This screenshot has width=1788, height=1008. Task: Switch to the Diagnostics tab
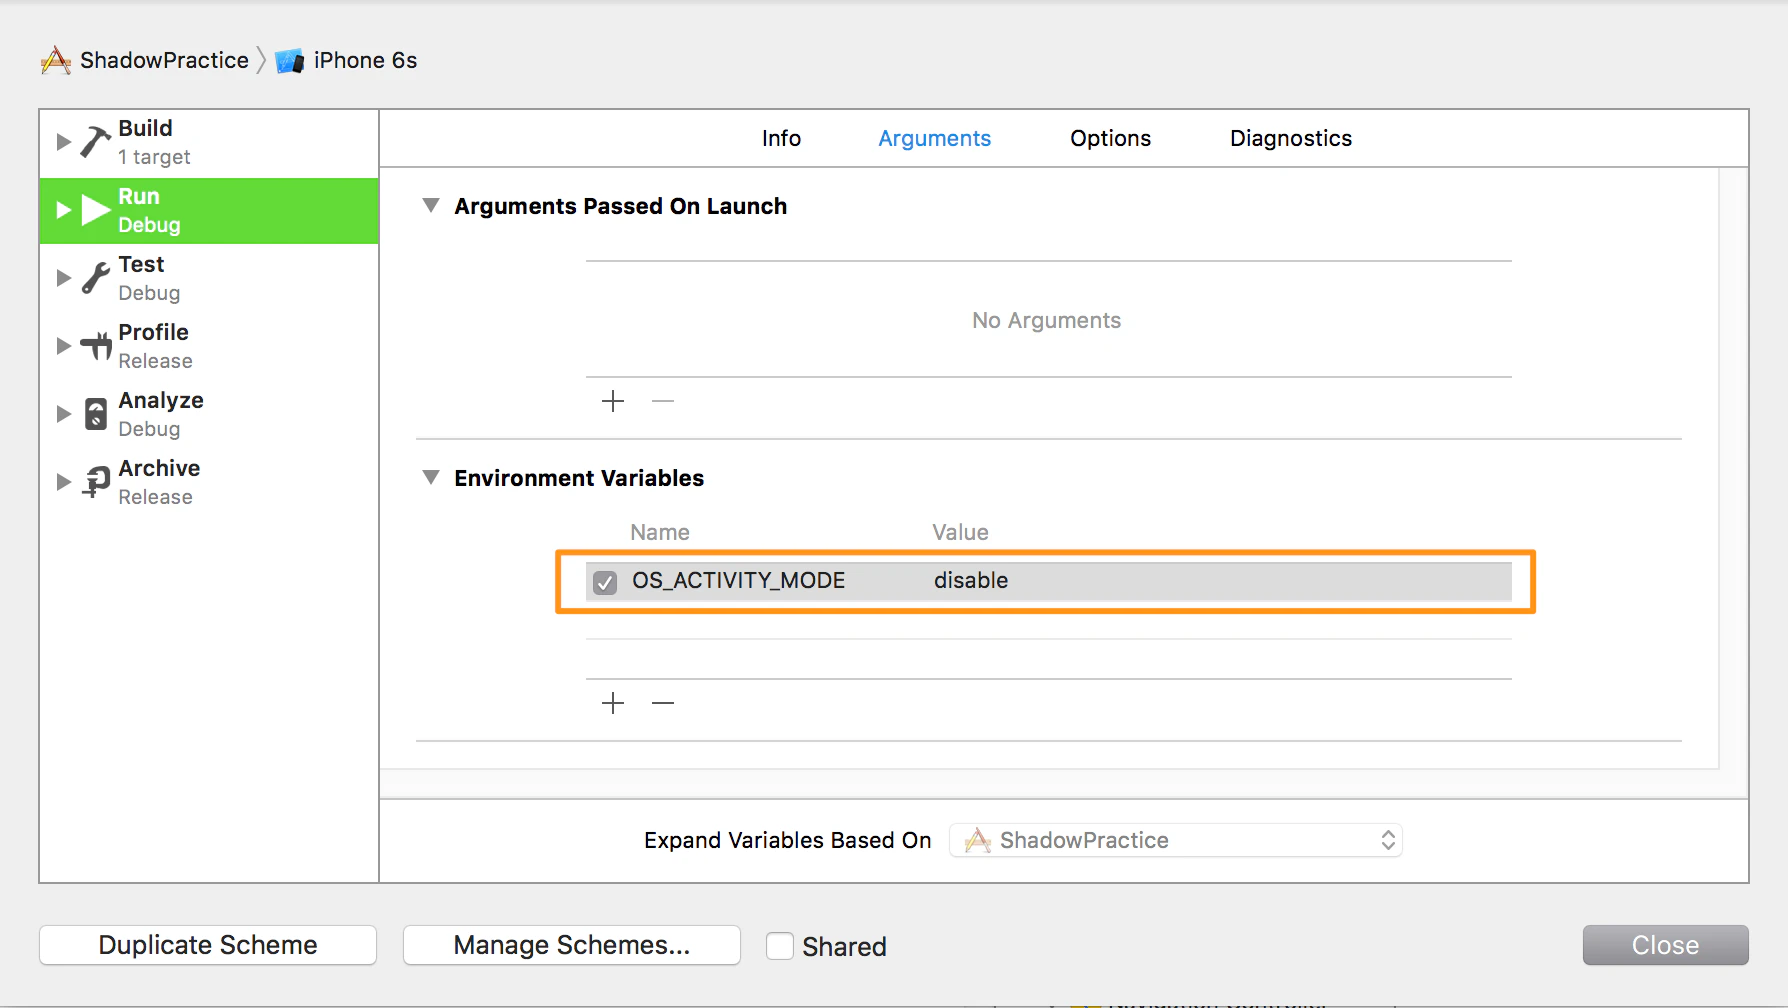click(x=1291, y=138)
